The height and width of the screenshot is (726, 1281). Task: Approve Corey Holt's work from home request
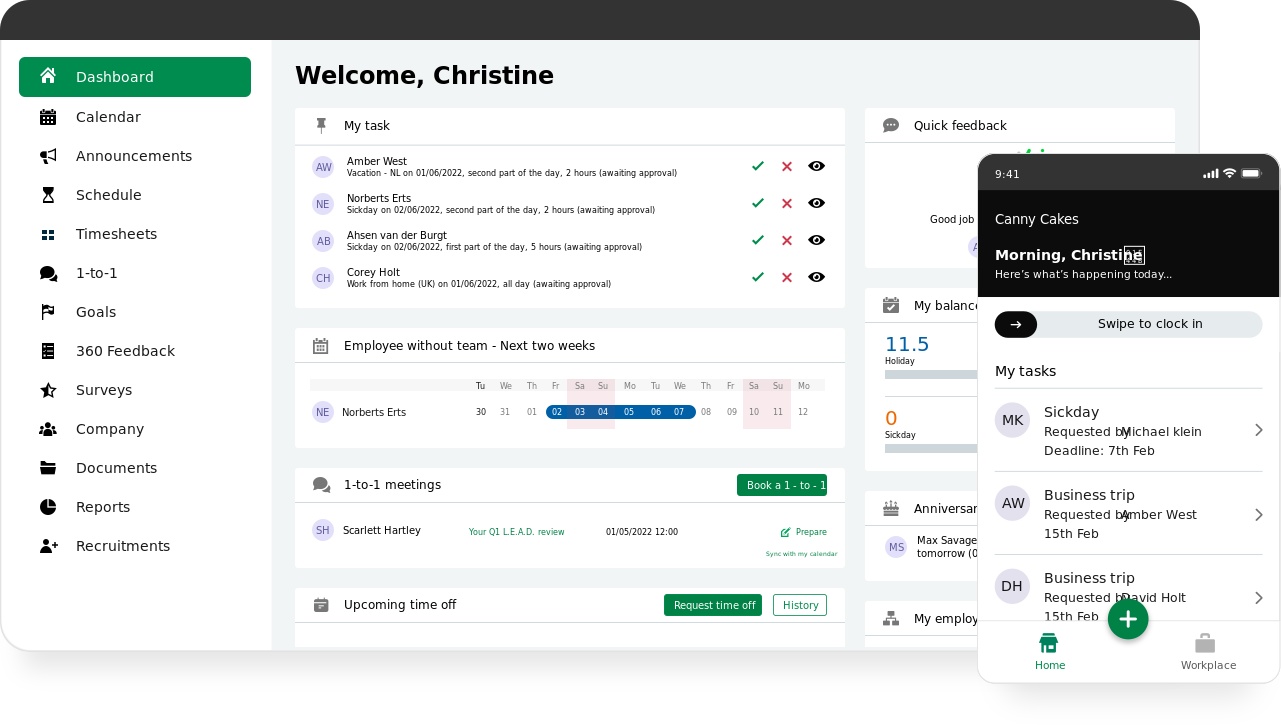tap(758, 277)
